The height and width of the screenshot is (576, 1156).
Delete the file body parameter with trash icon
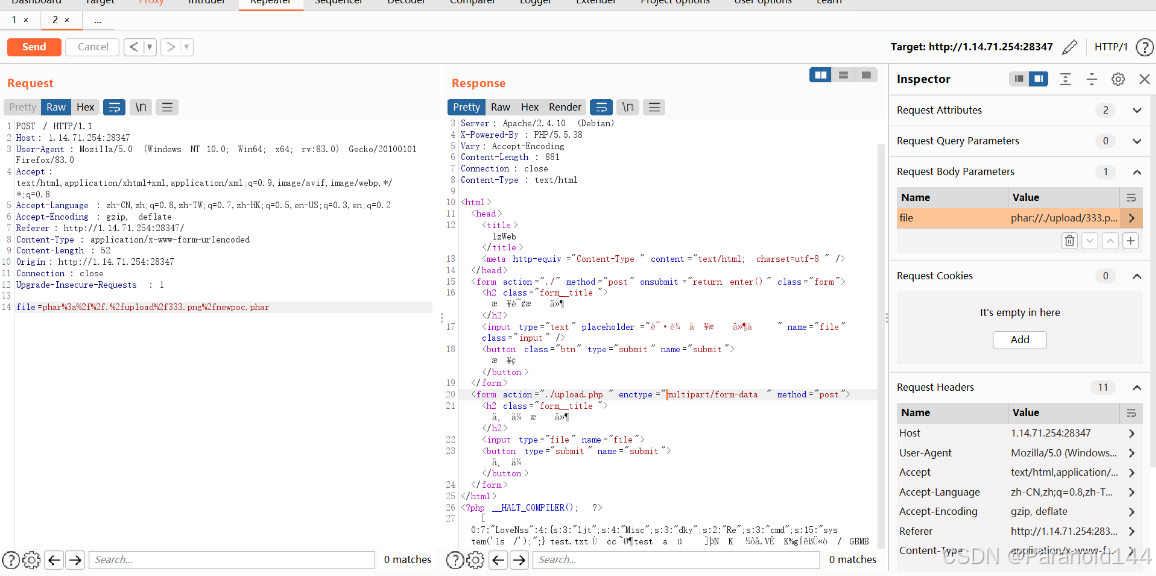(x=1069, y=241)
